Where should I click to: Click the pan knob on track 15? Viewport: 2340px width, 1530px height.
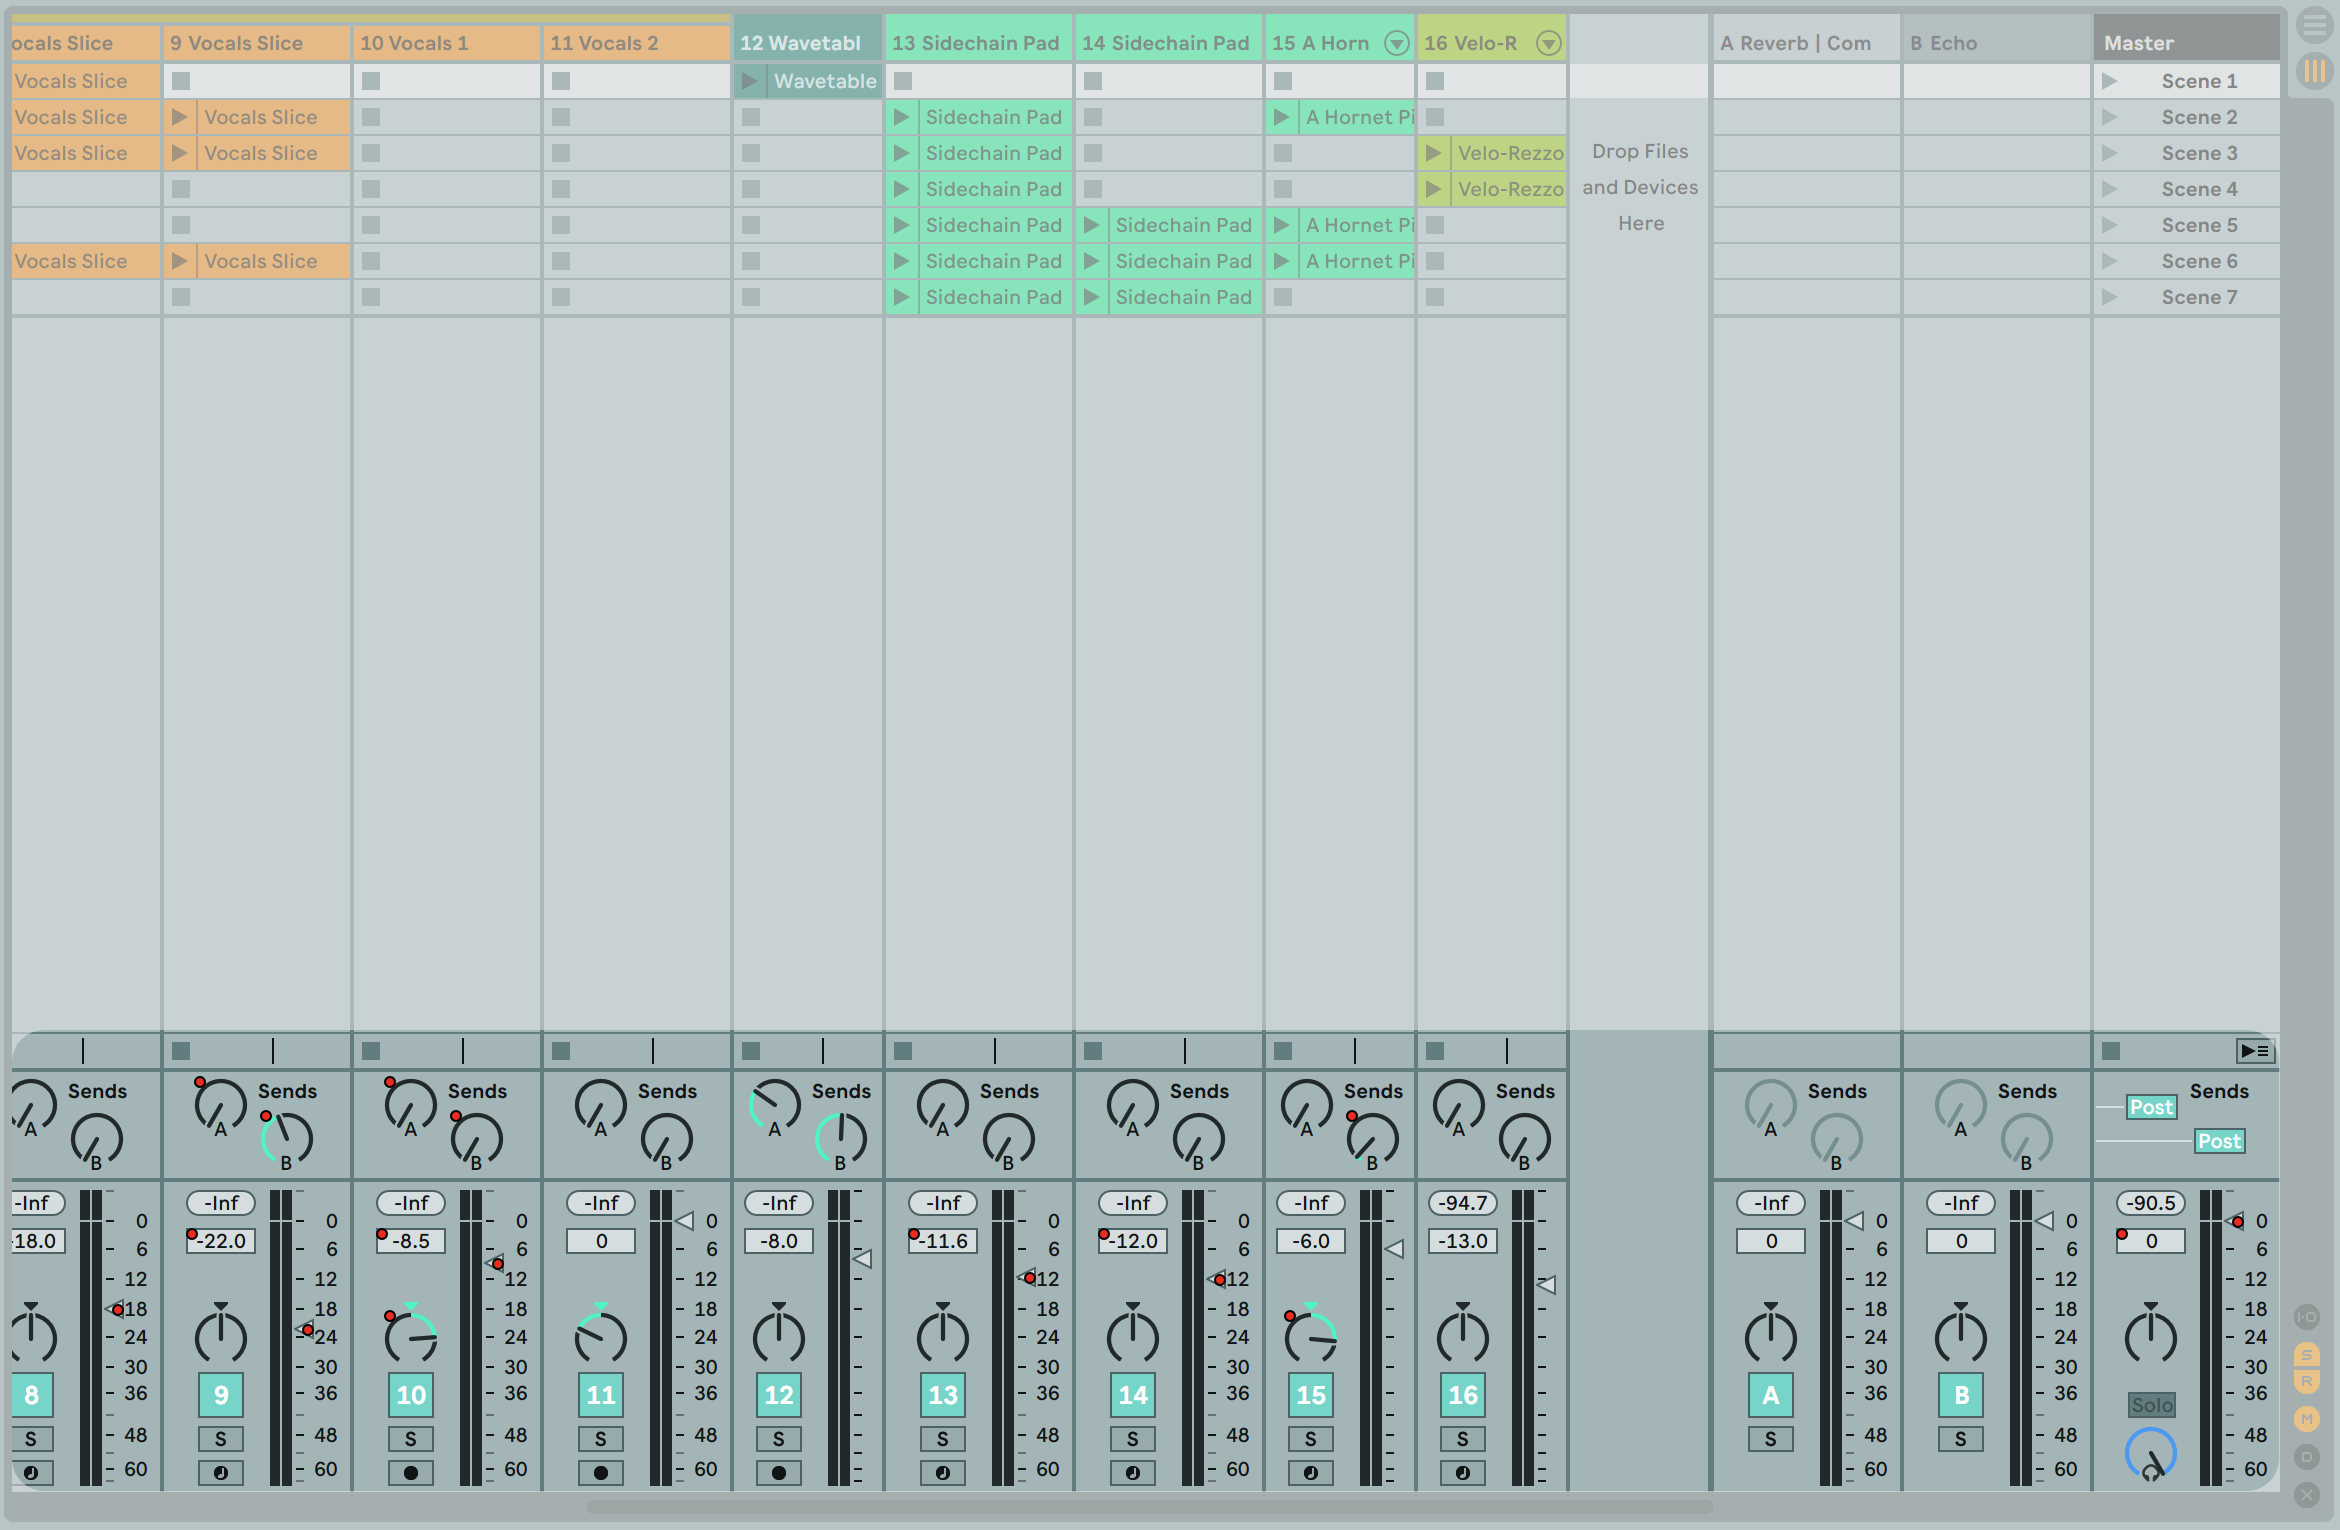pos(1311,1337)
